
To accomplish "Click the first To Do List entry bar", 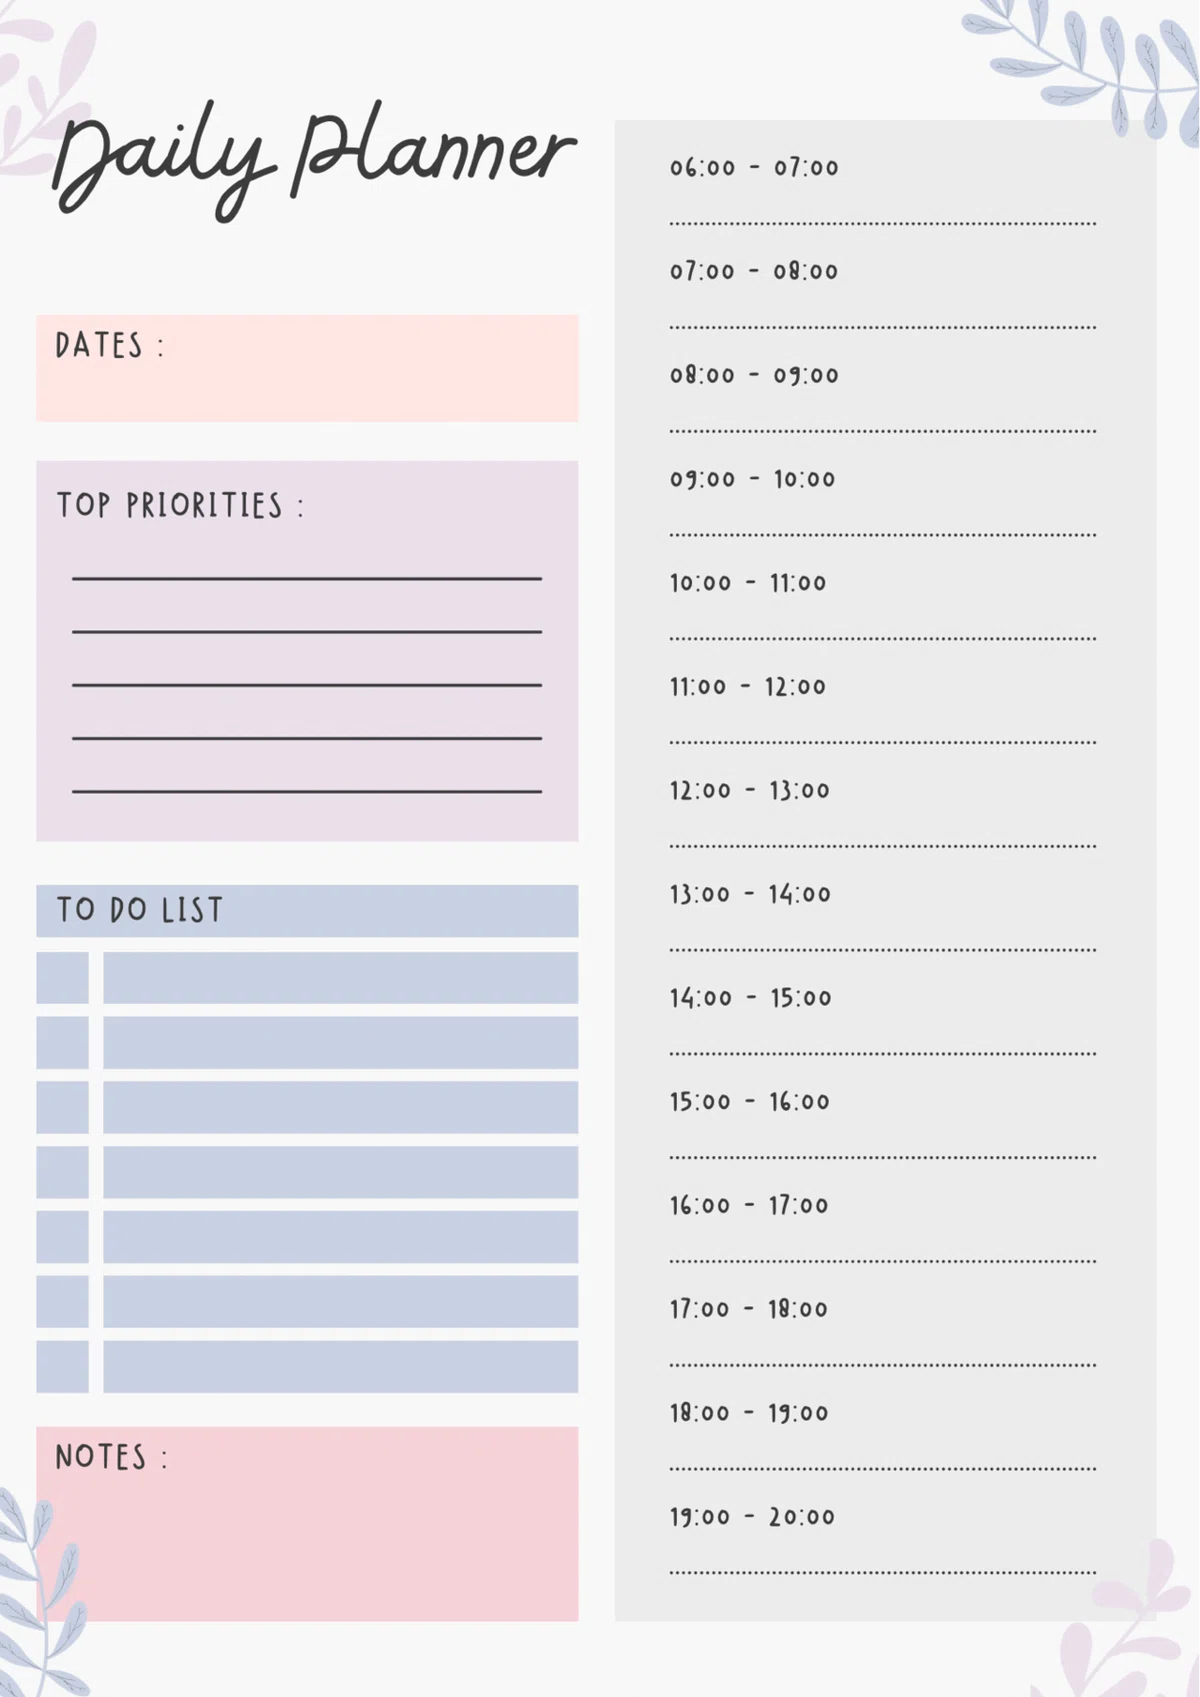I will click(x=340, y=977).
